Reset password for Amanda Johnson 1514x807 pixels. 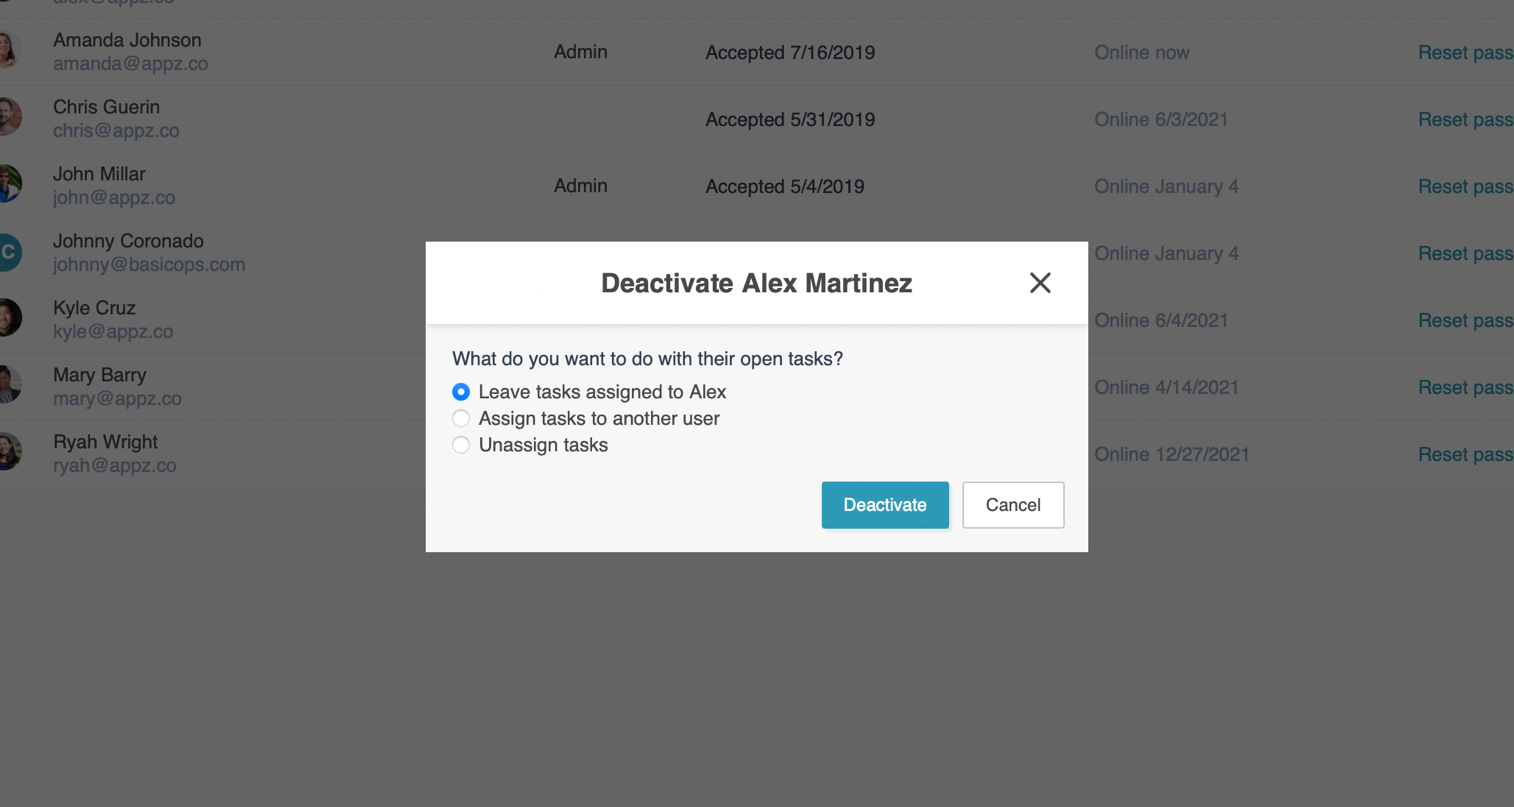pyautogui.click(x=1466, y=52)
